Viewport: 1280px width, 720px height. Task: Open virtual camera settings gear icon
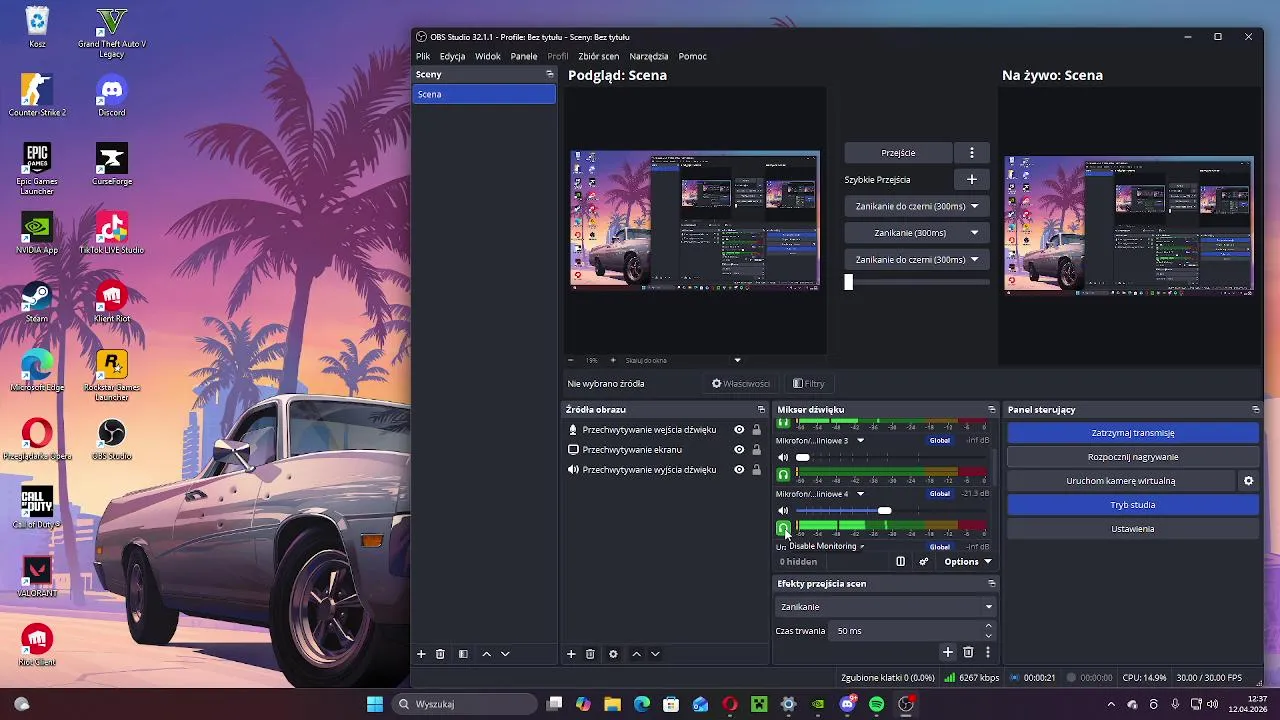point(1248,481)
